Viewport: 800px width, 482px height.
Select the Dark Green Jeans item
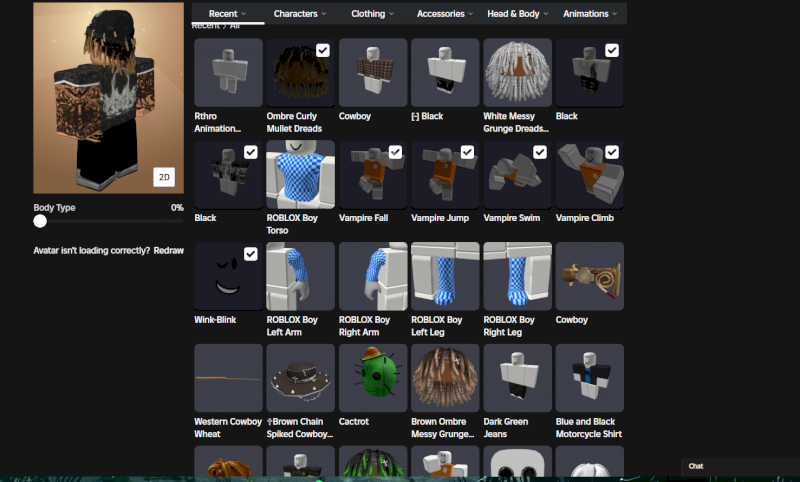pyautogui.click(x=517, y=378)
